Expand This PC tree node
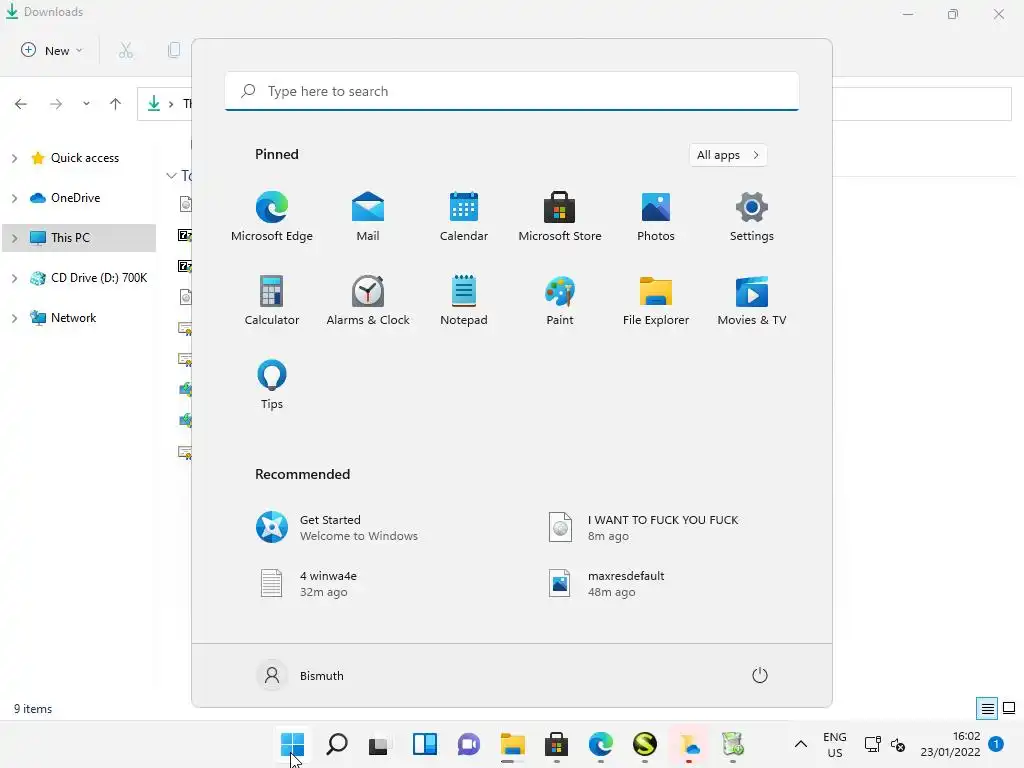The image size is (1024, 768). pos(14,238)
